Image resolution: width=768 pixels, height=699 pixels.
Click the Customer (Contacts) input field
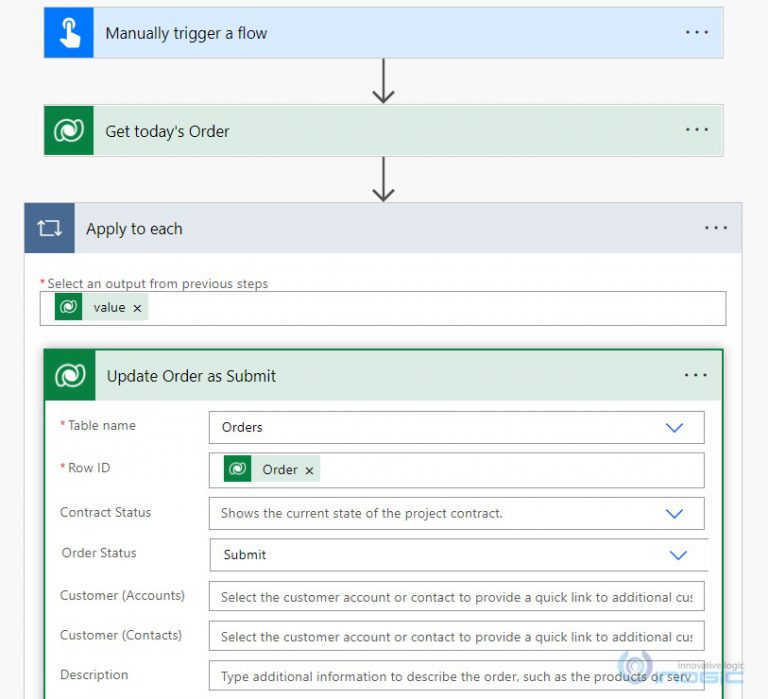click(x=456, y=637)
